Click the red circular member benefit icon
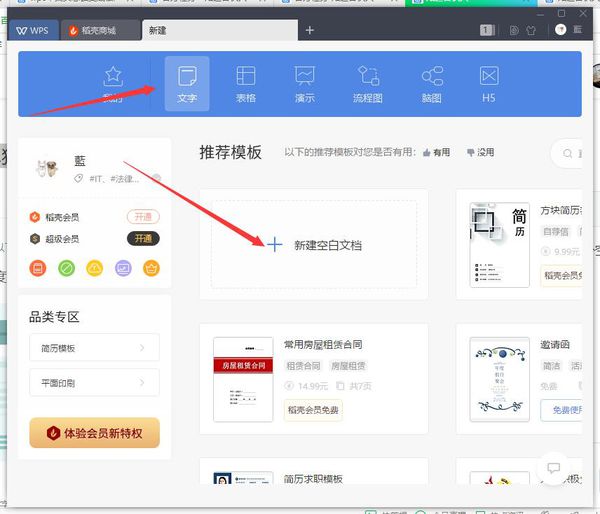The width and height of the screenshot is (600, 514). click(x=38, y=268)
